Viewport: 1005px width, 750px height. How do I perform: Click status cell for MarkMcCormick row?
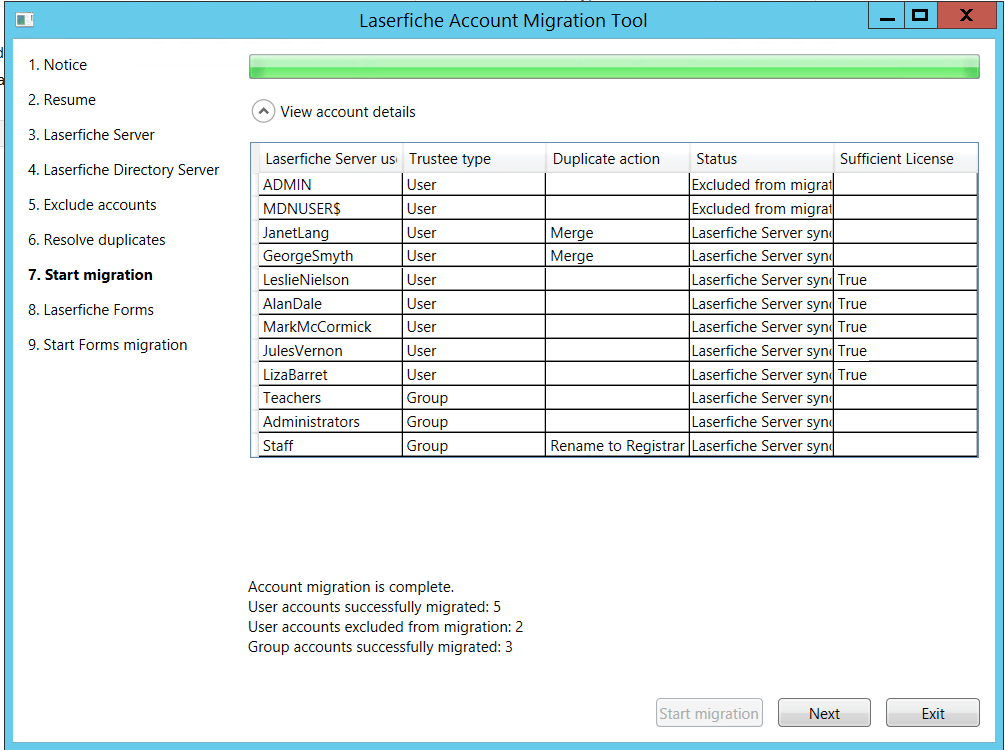pyautogui.click(x=761, y=327)
